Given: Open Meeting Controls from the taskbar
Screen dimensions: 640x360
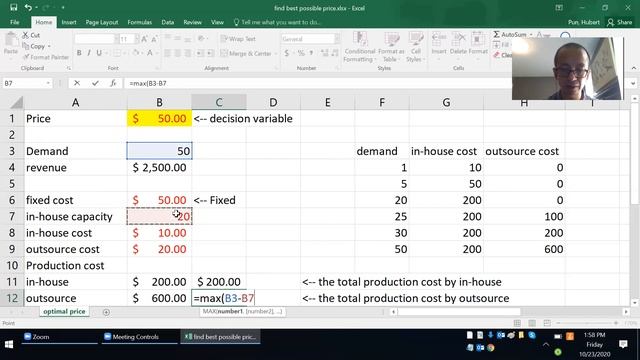Looking at the screenshot, I should (x=140, y=337).
